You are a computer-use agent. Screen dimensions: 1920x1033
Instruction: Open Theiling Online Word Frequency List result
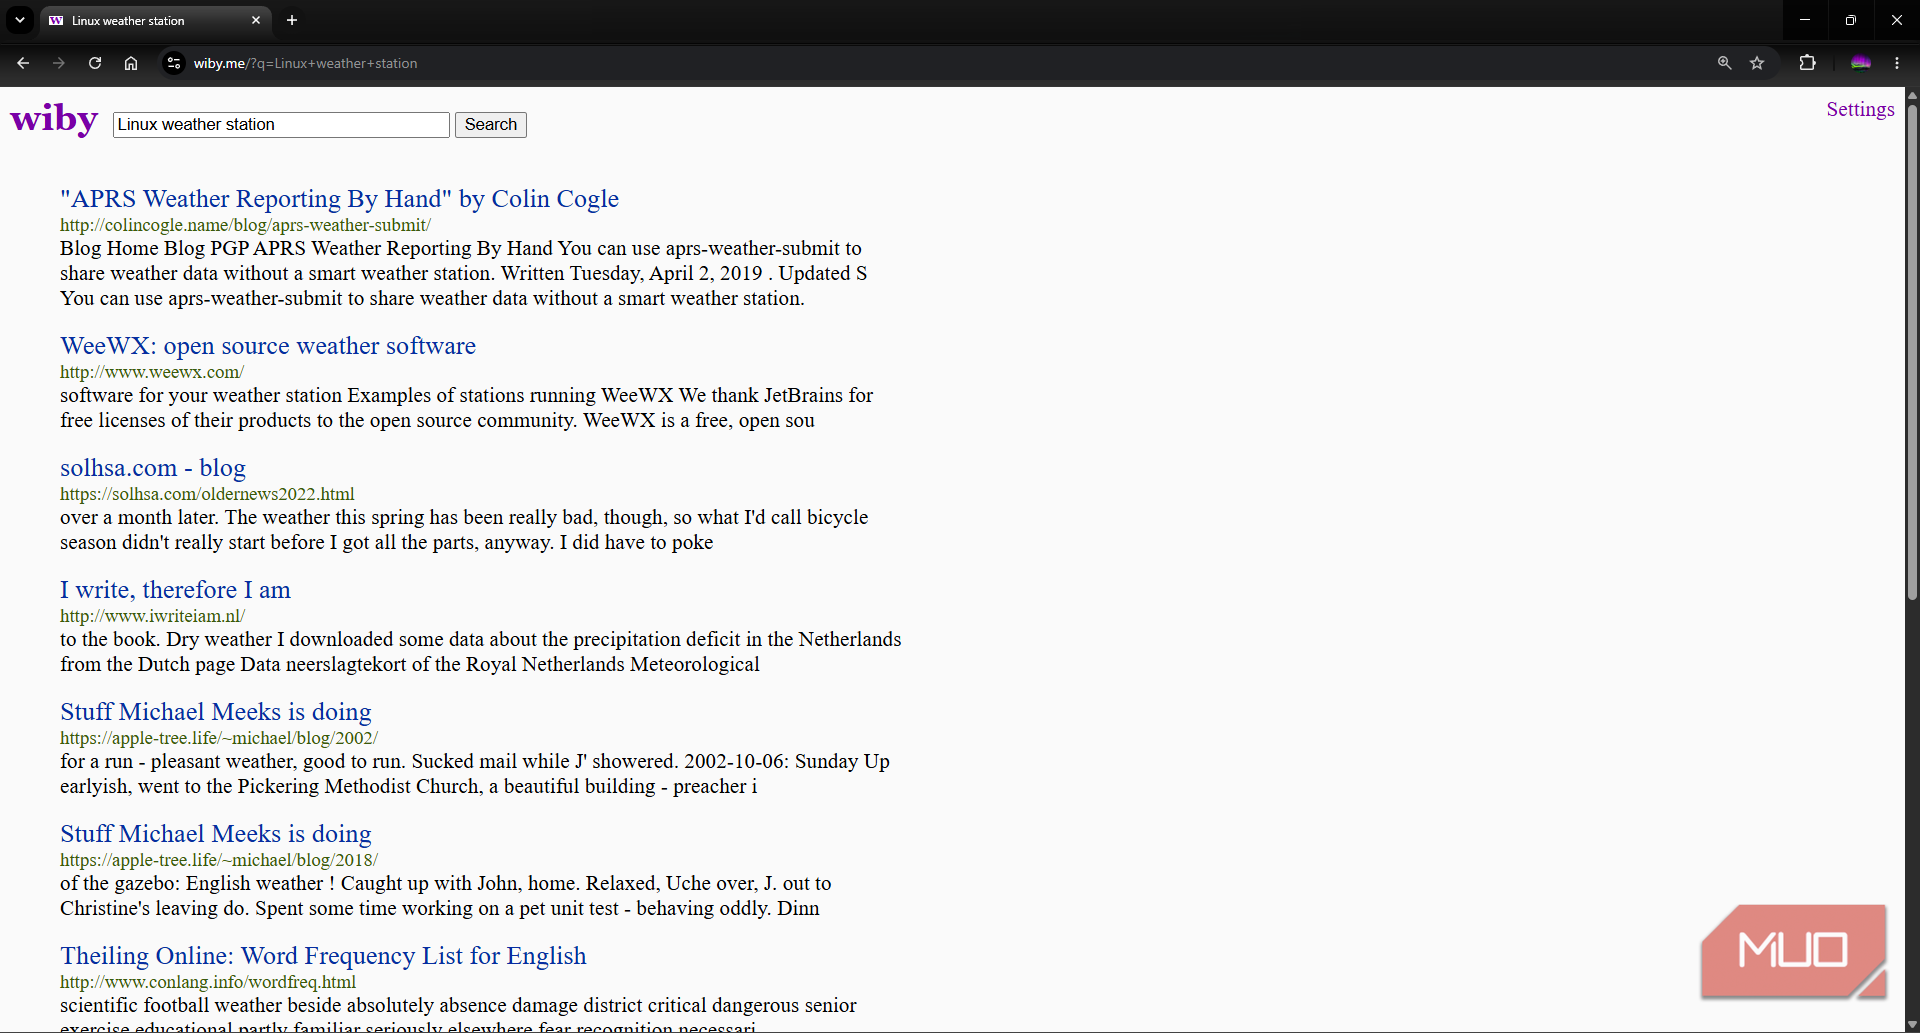tap(323, 956)
